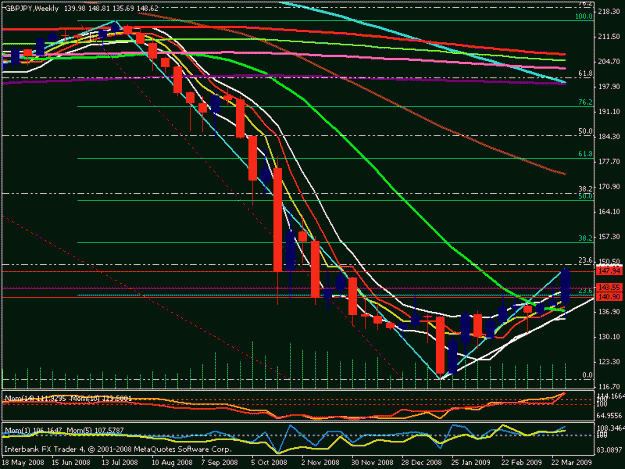Select the 15 Jun 2008 date label
Screen dimensions: 625x469
pyautogui.click(x=71, y=463)
